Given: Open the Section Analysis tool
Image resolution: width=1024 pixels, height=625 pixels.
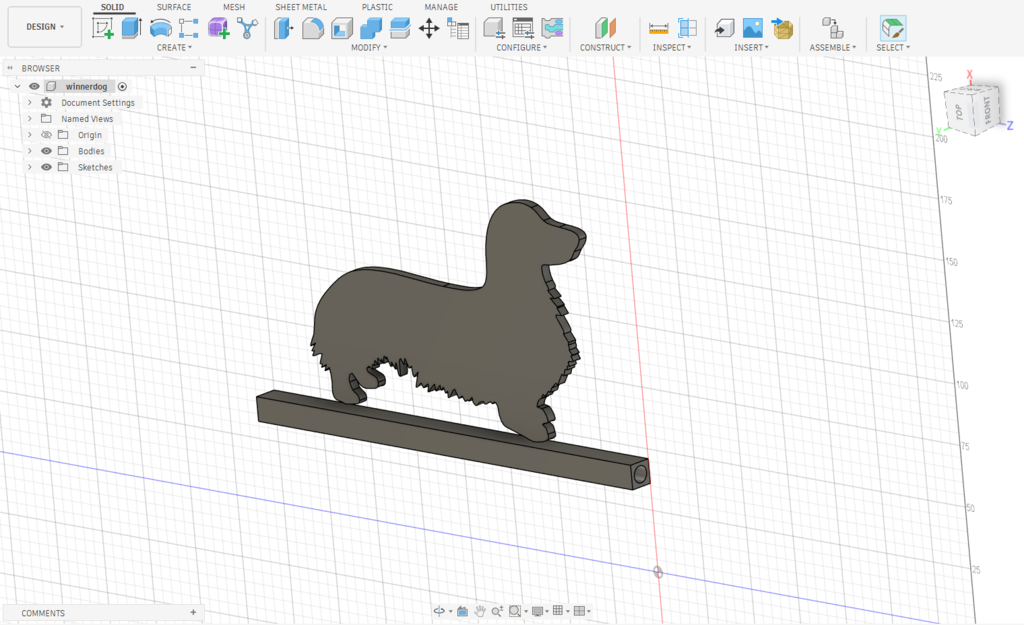Looking at the screenshot, I should click(x=687, y=28).
